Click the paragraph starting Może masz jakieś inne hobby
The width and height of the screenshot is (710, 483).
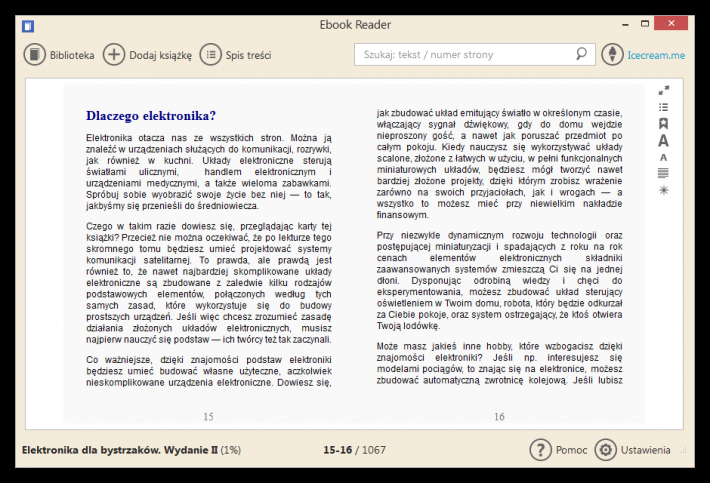click(499, 363)
